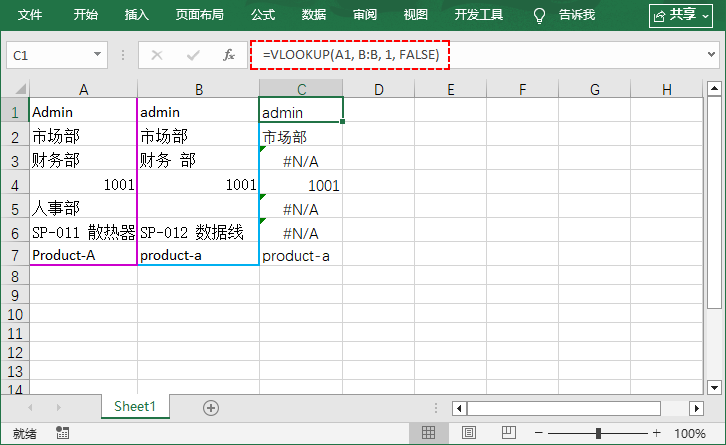The width and height of the screenshot is (726, 445).
Task: Click cell B6 with SP-012 数据线
Action: tap(198, 232)
